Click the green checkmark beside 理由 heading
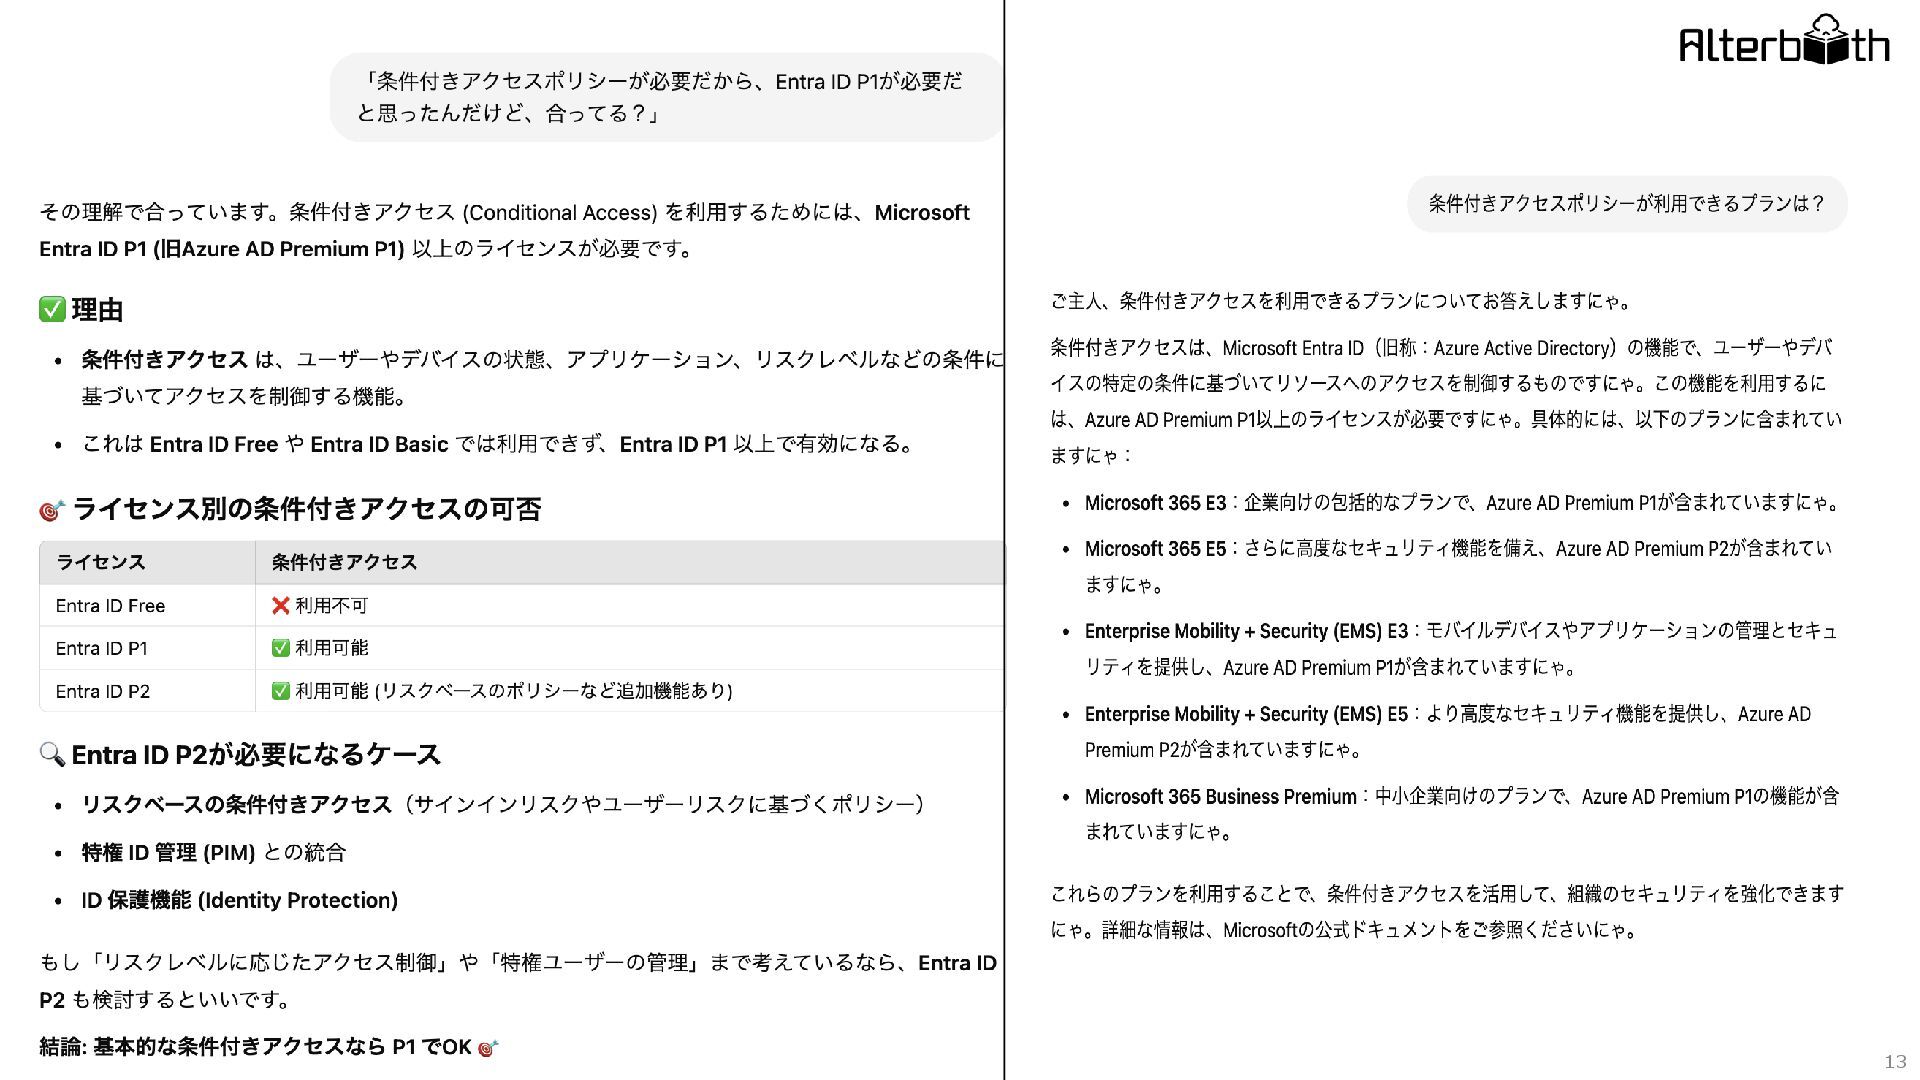 (x=52, y=310)
